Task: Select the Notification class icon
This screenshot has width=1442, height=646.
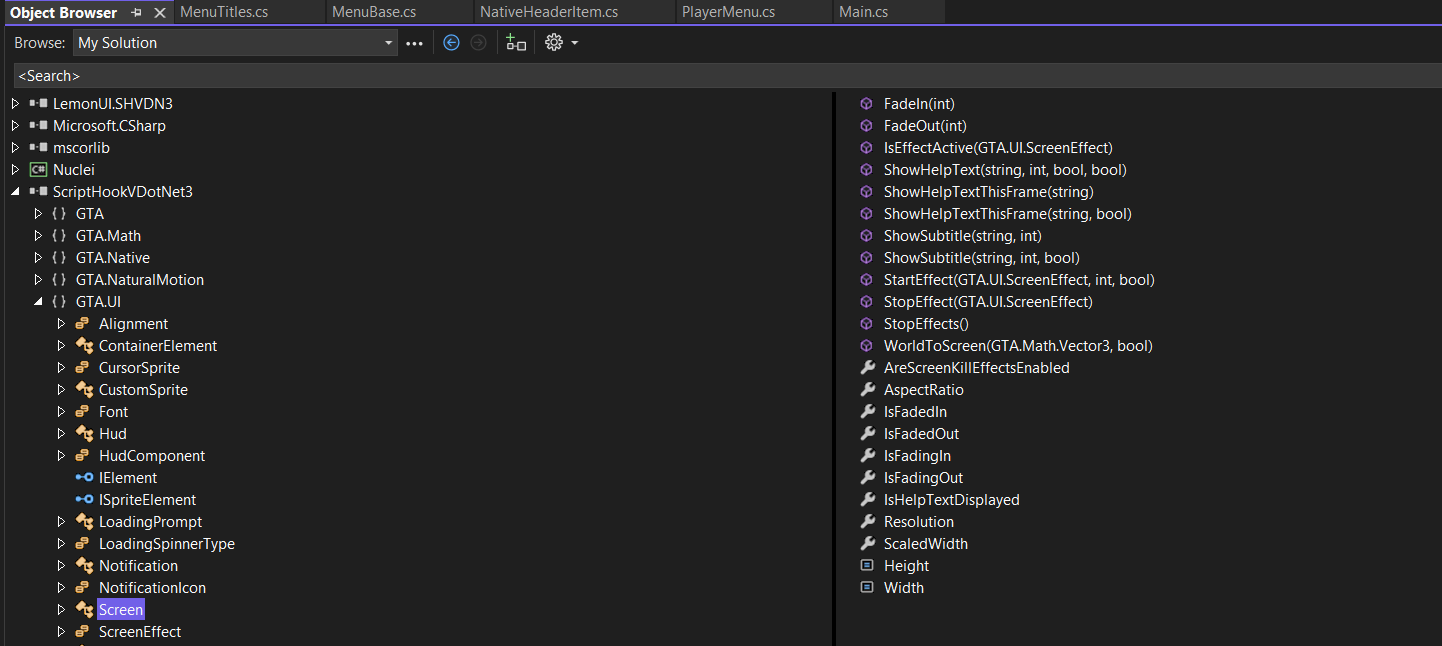Action: click(84, 566)
